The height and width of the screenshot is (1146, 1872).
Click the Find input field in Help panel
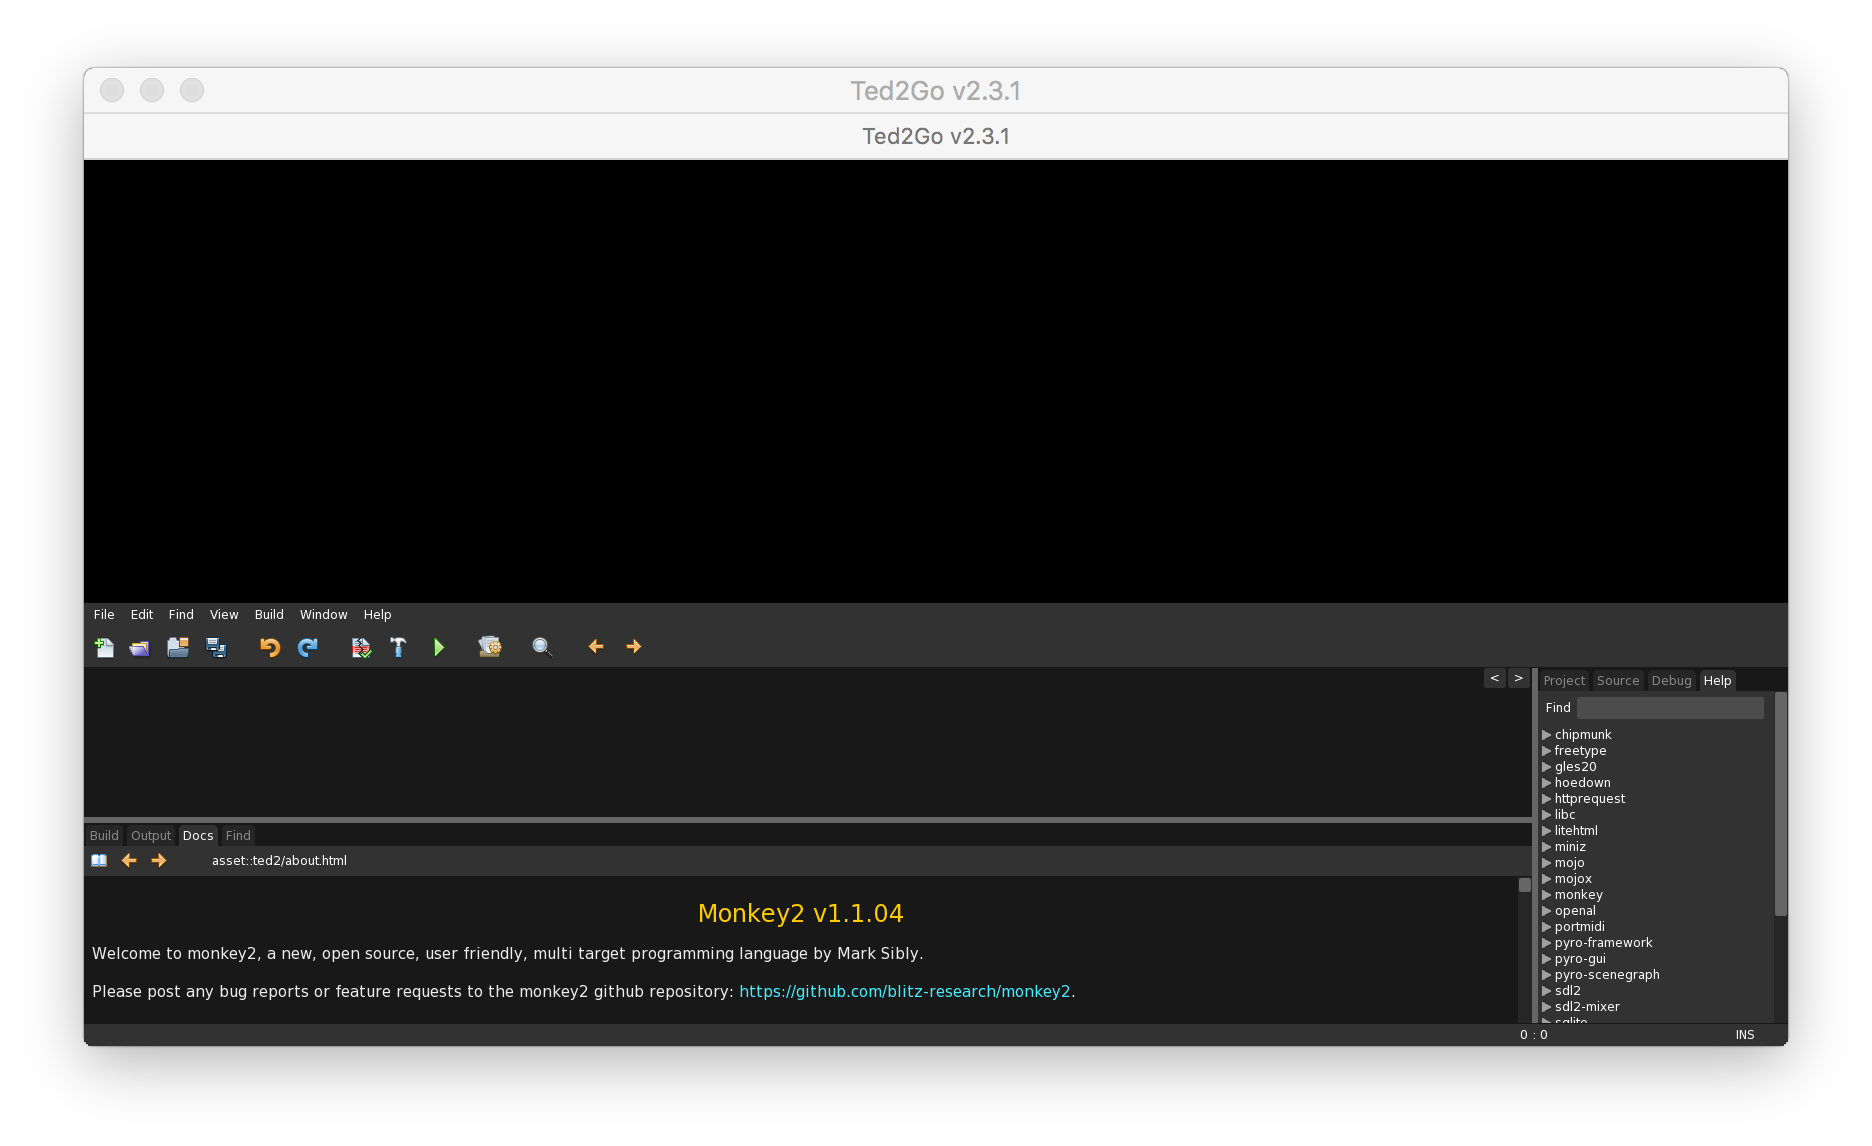click(1670, 707)
